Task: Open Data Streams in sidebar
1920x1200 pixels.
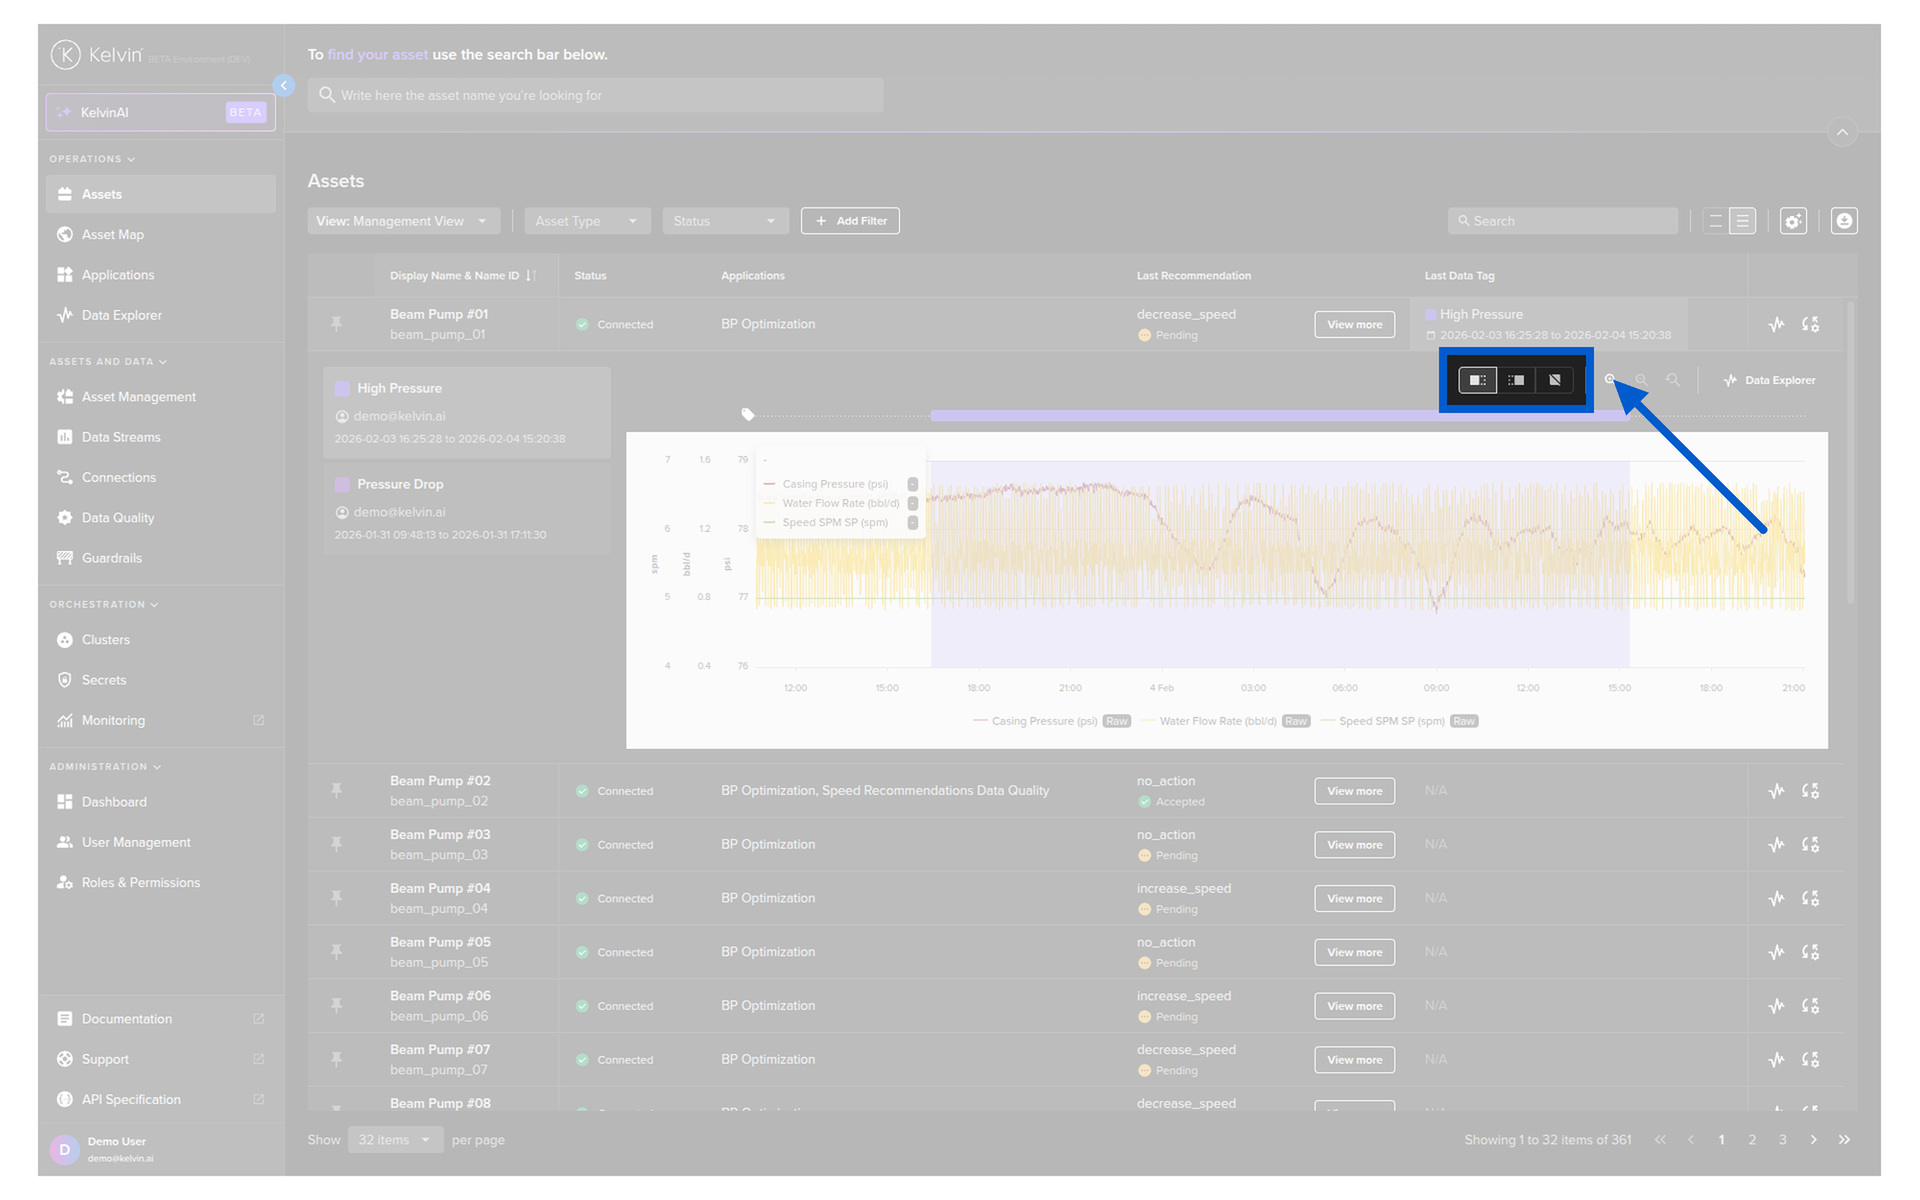Action: pyautogui.click(x=121, y=437)
